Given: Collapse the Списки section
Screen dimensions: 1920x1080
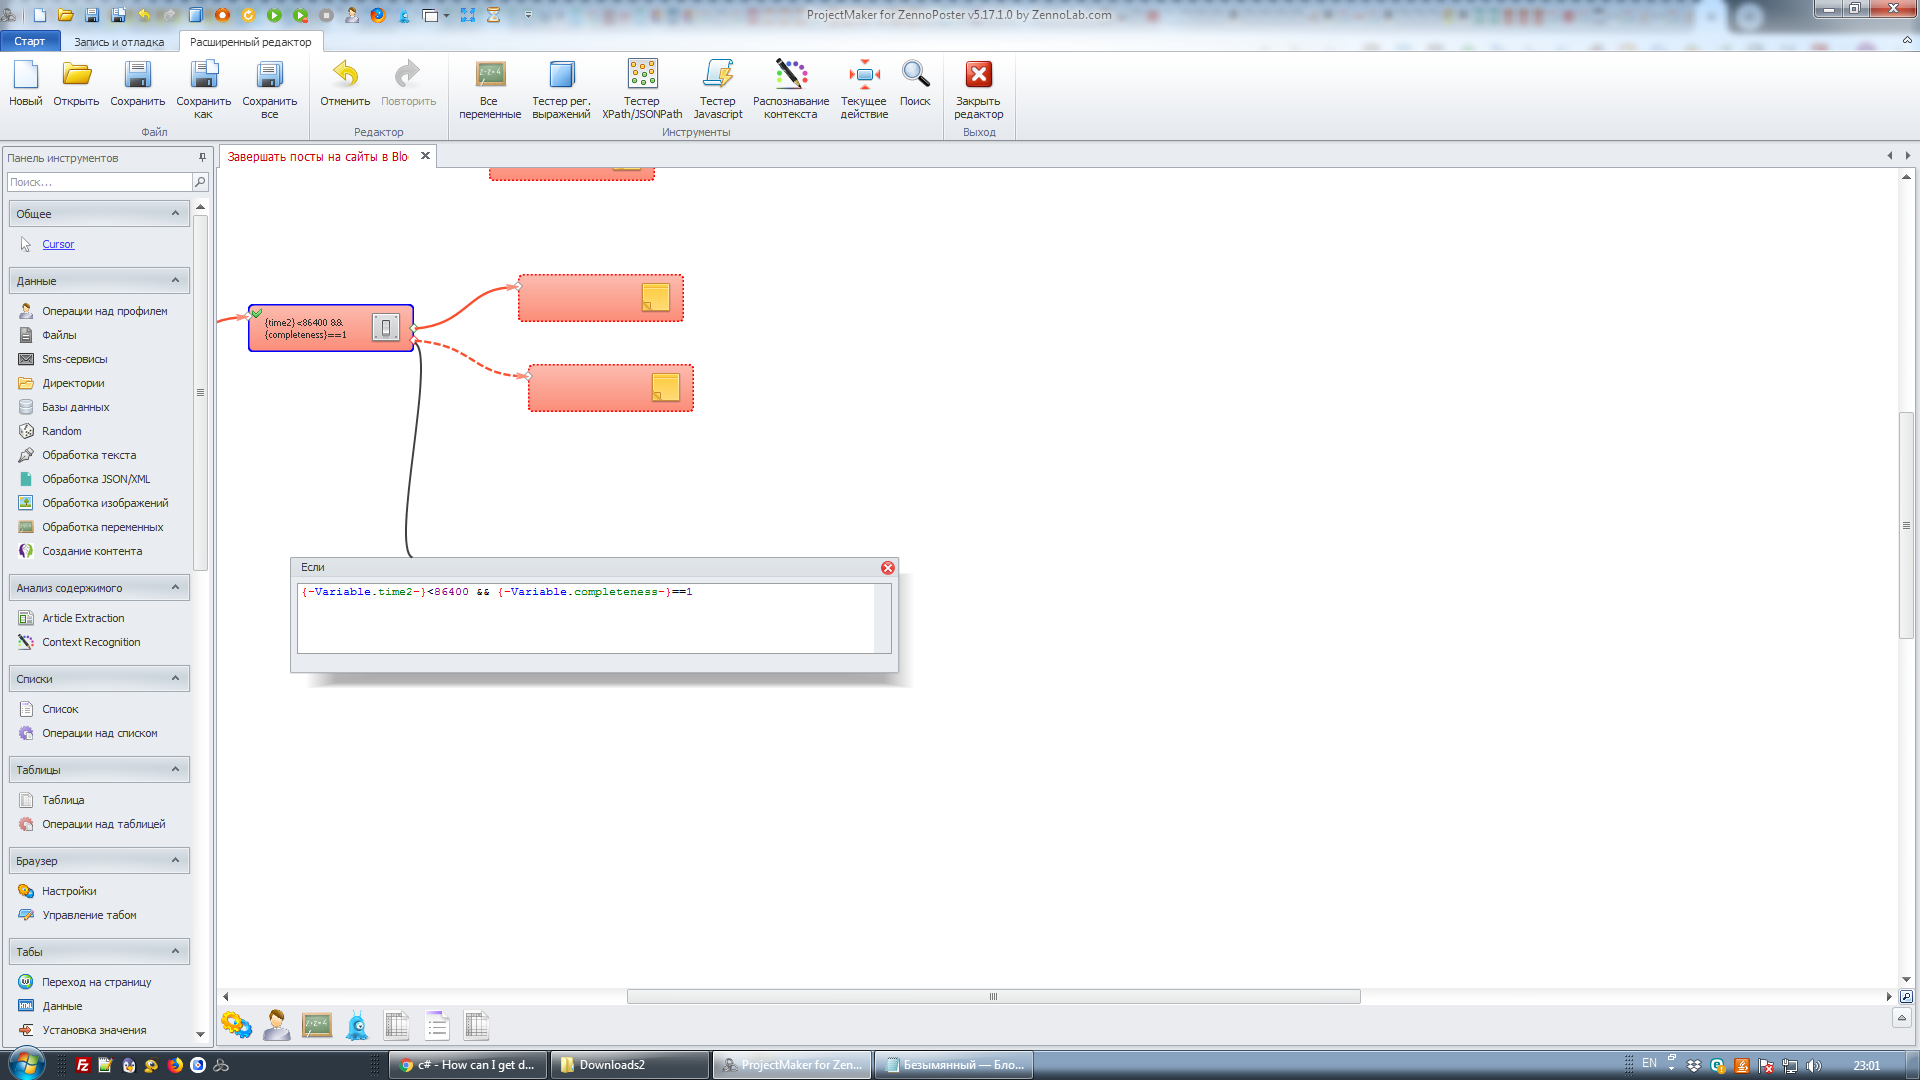Looking at the screenshot, I should coord(175,678).
